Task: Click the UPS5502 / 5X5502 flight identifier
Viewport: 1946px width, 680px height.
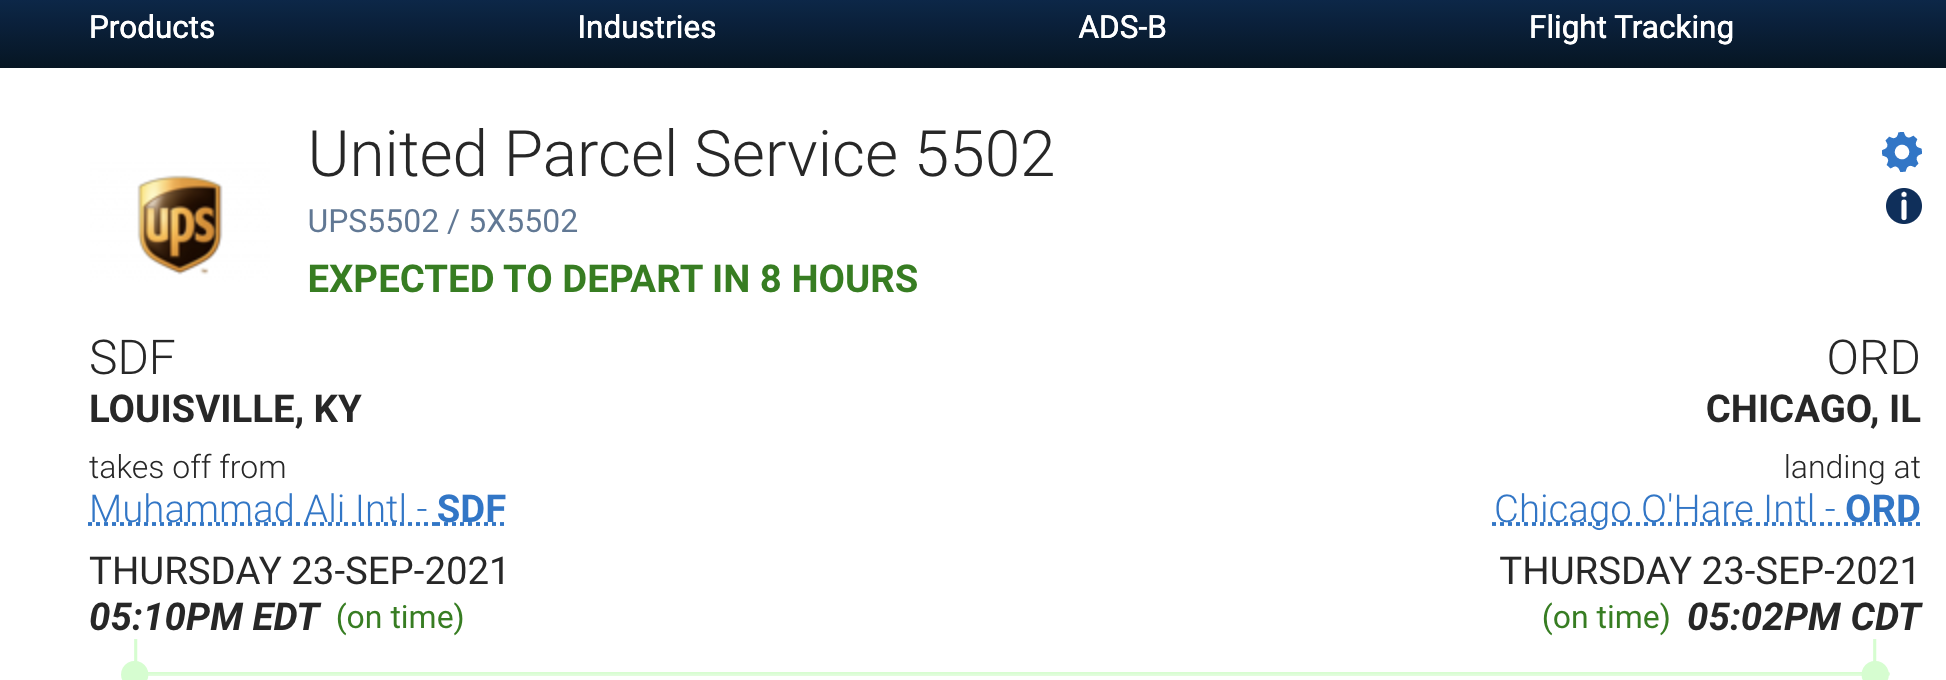Action: 442,221
